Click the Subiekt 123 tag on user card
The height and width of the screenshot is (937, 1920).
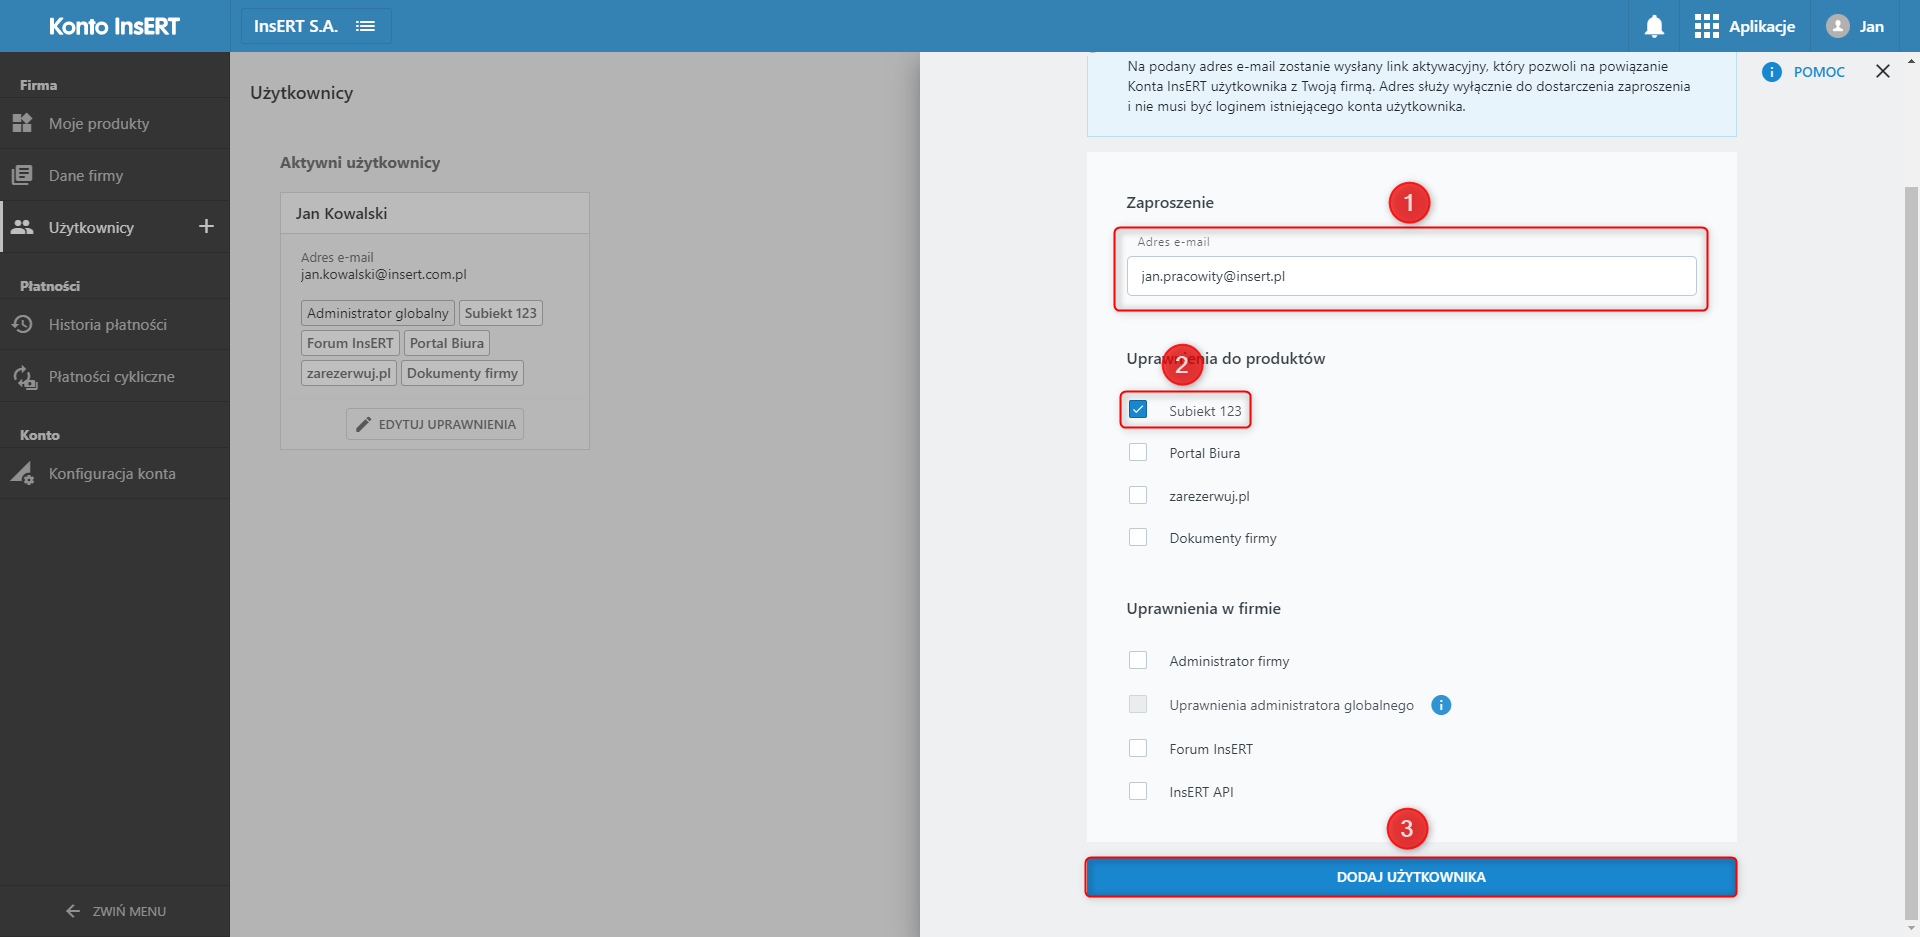coord(501,313)
